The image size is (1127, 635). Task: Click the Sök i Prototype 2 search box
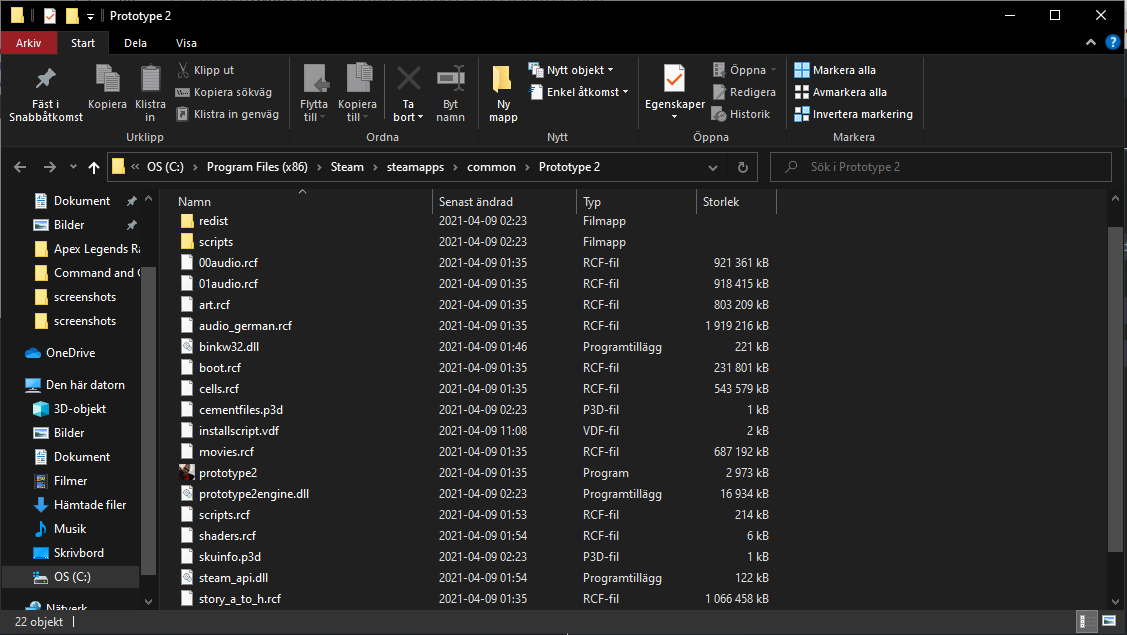tap(941, 167)
